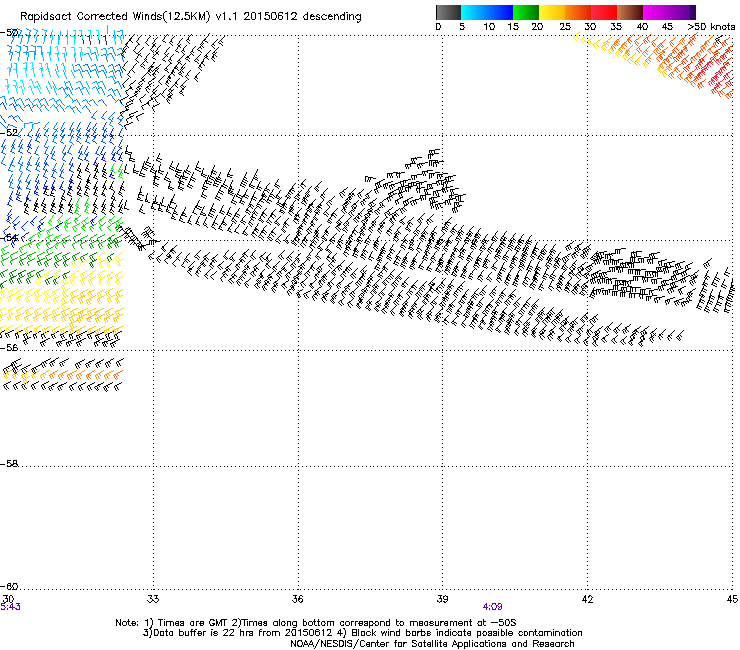Screen dimensions: 740x650
Task: Click the blue 10-15 knots legend segment
Action: pos(500,12)
